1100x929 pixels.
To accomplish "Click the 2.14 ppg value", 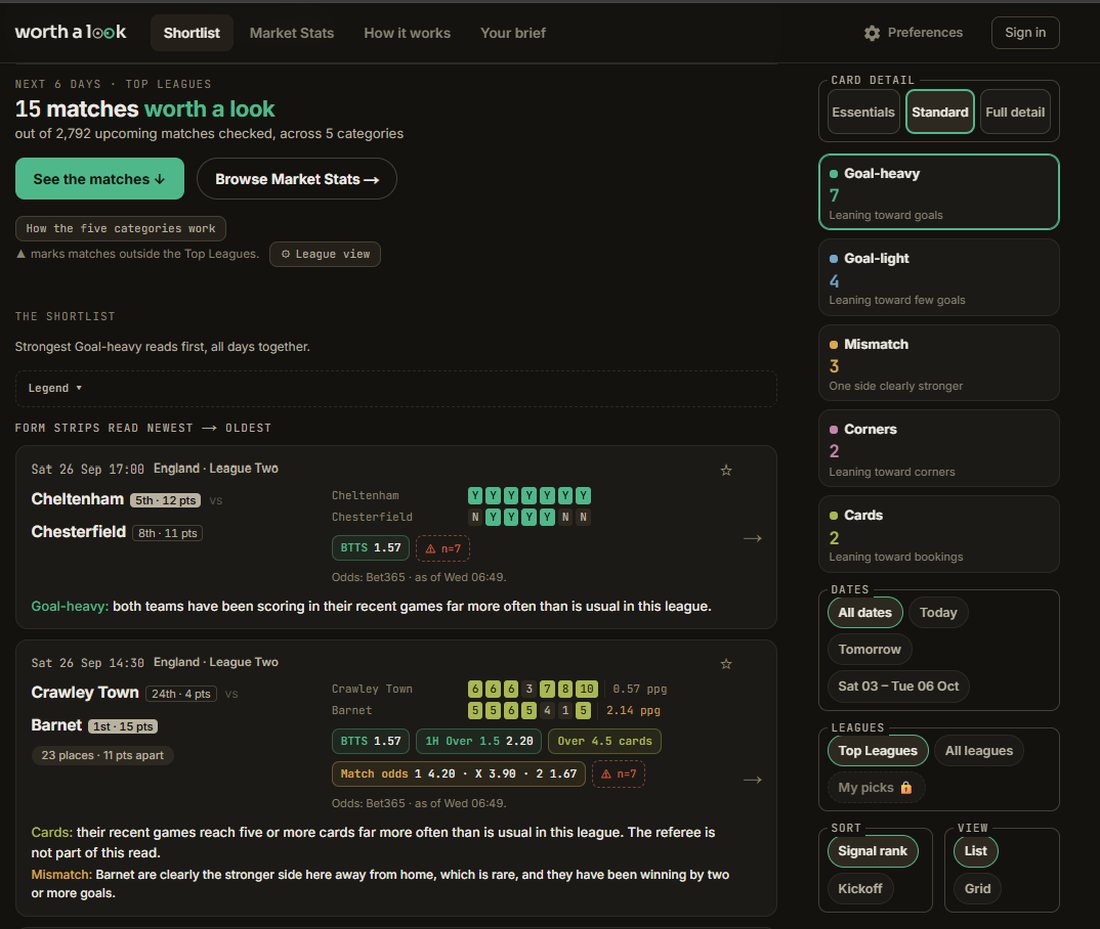I will tap(633, 710).
